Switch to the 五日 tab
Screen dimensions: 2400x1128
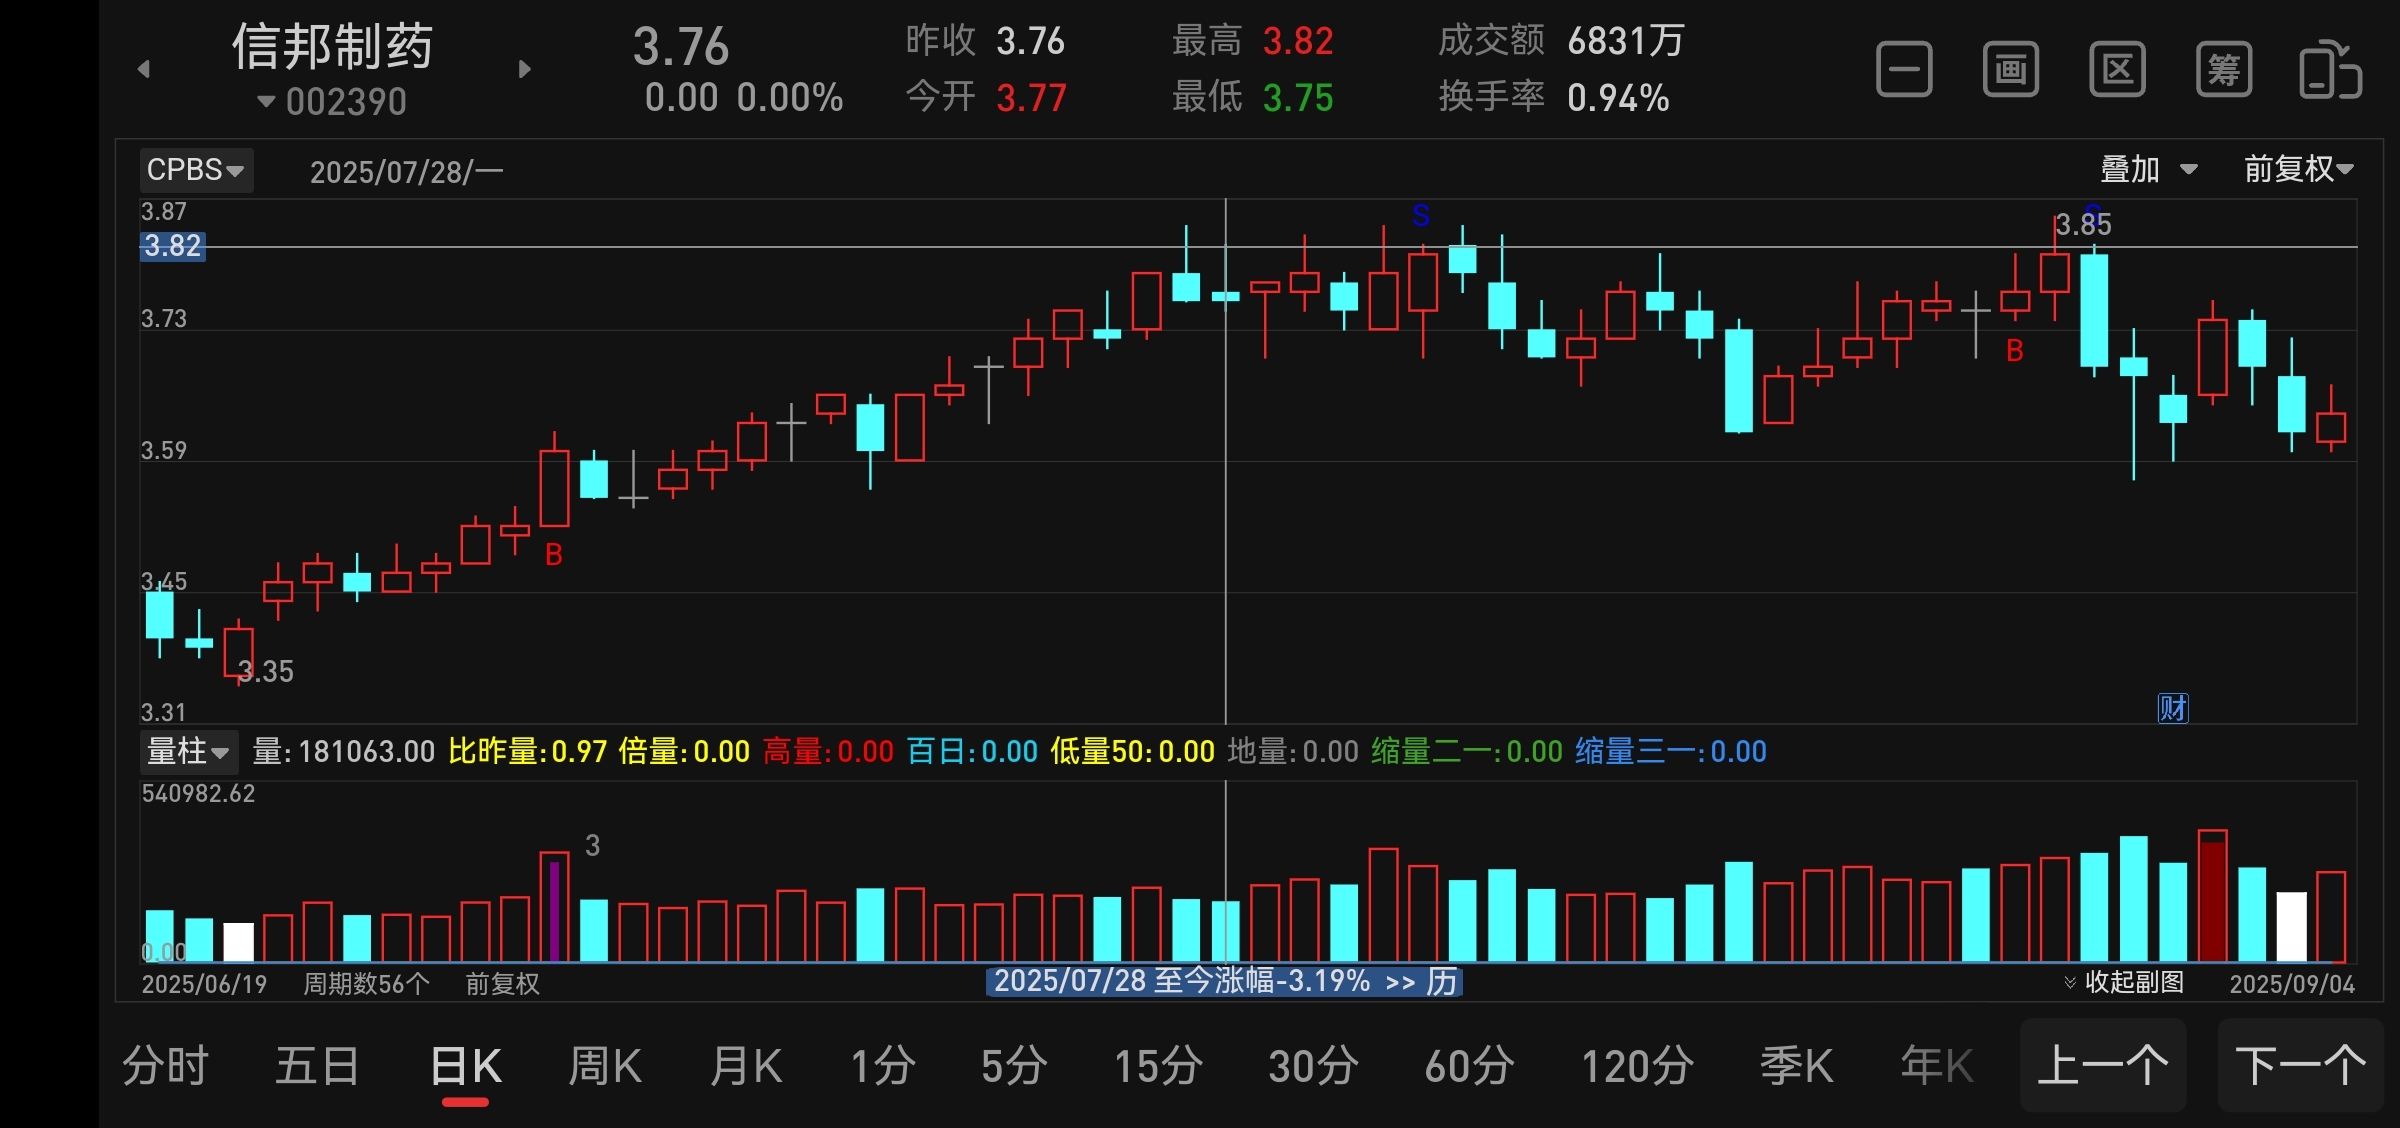pyautogui.click(x=318, y=1066)
